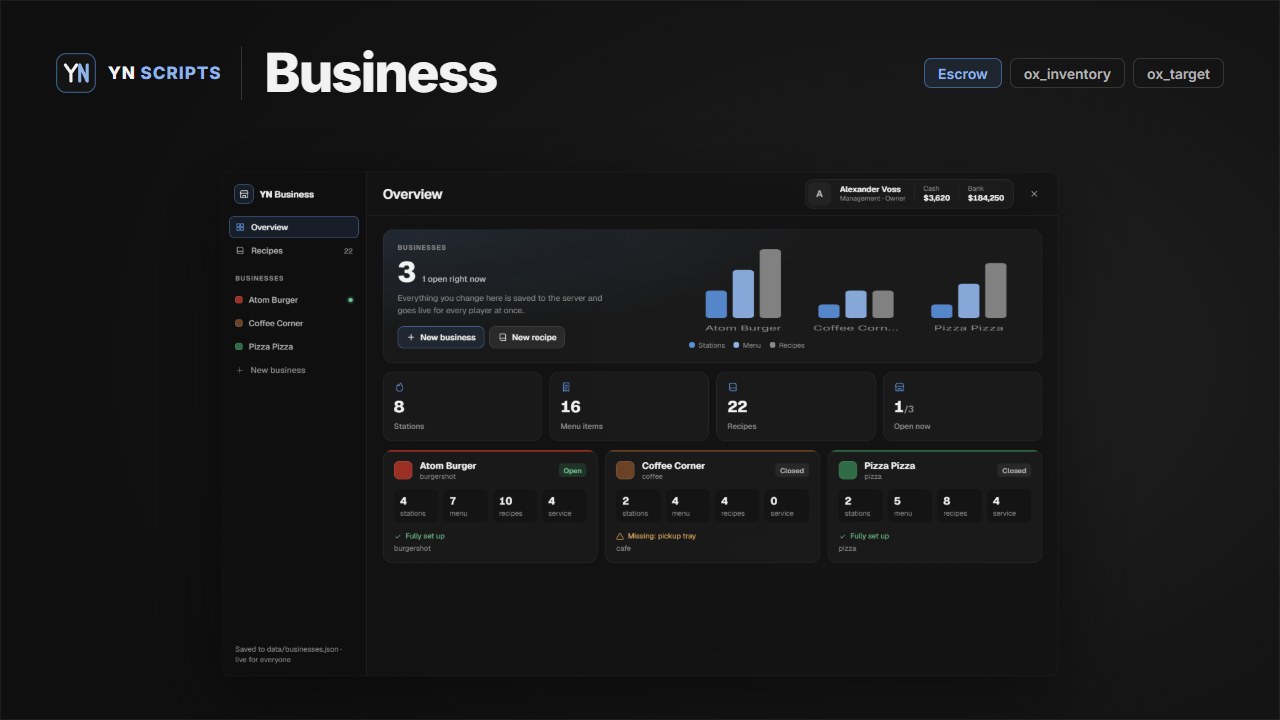Viewport: 1280px width, 720px height.
Task: Click Atom Burger's 10 recipes tile
Action: (x=514, y=506)
